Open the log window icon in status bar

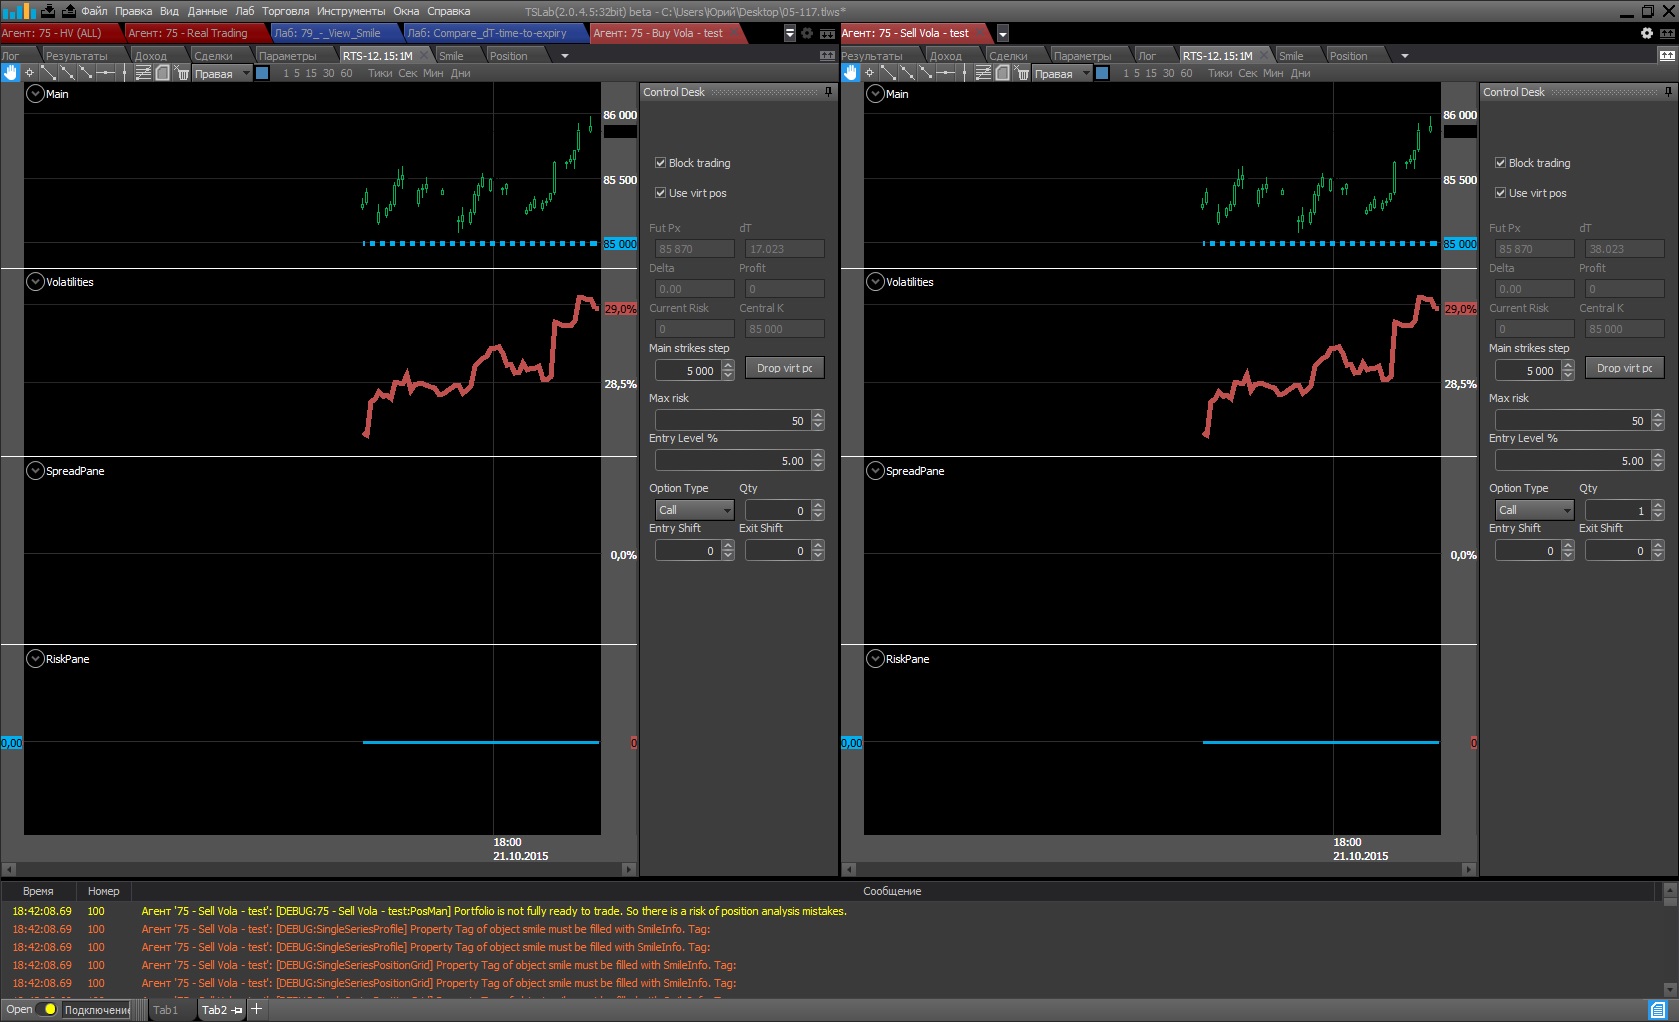pyautogui.click(x=1657, y=1010)
